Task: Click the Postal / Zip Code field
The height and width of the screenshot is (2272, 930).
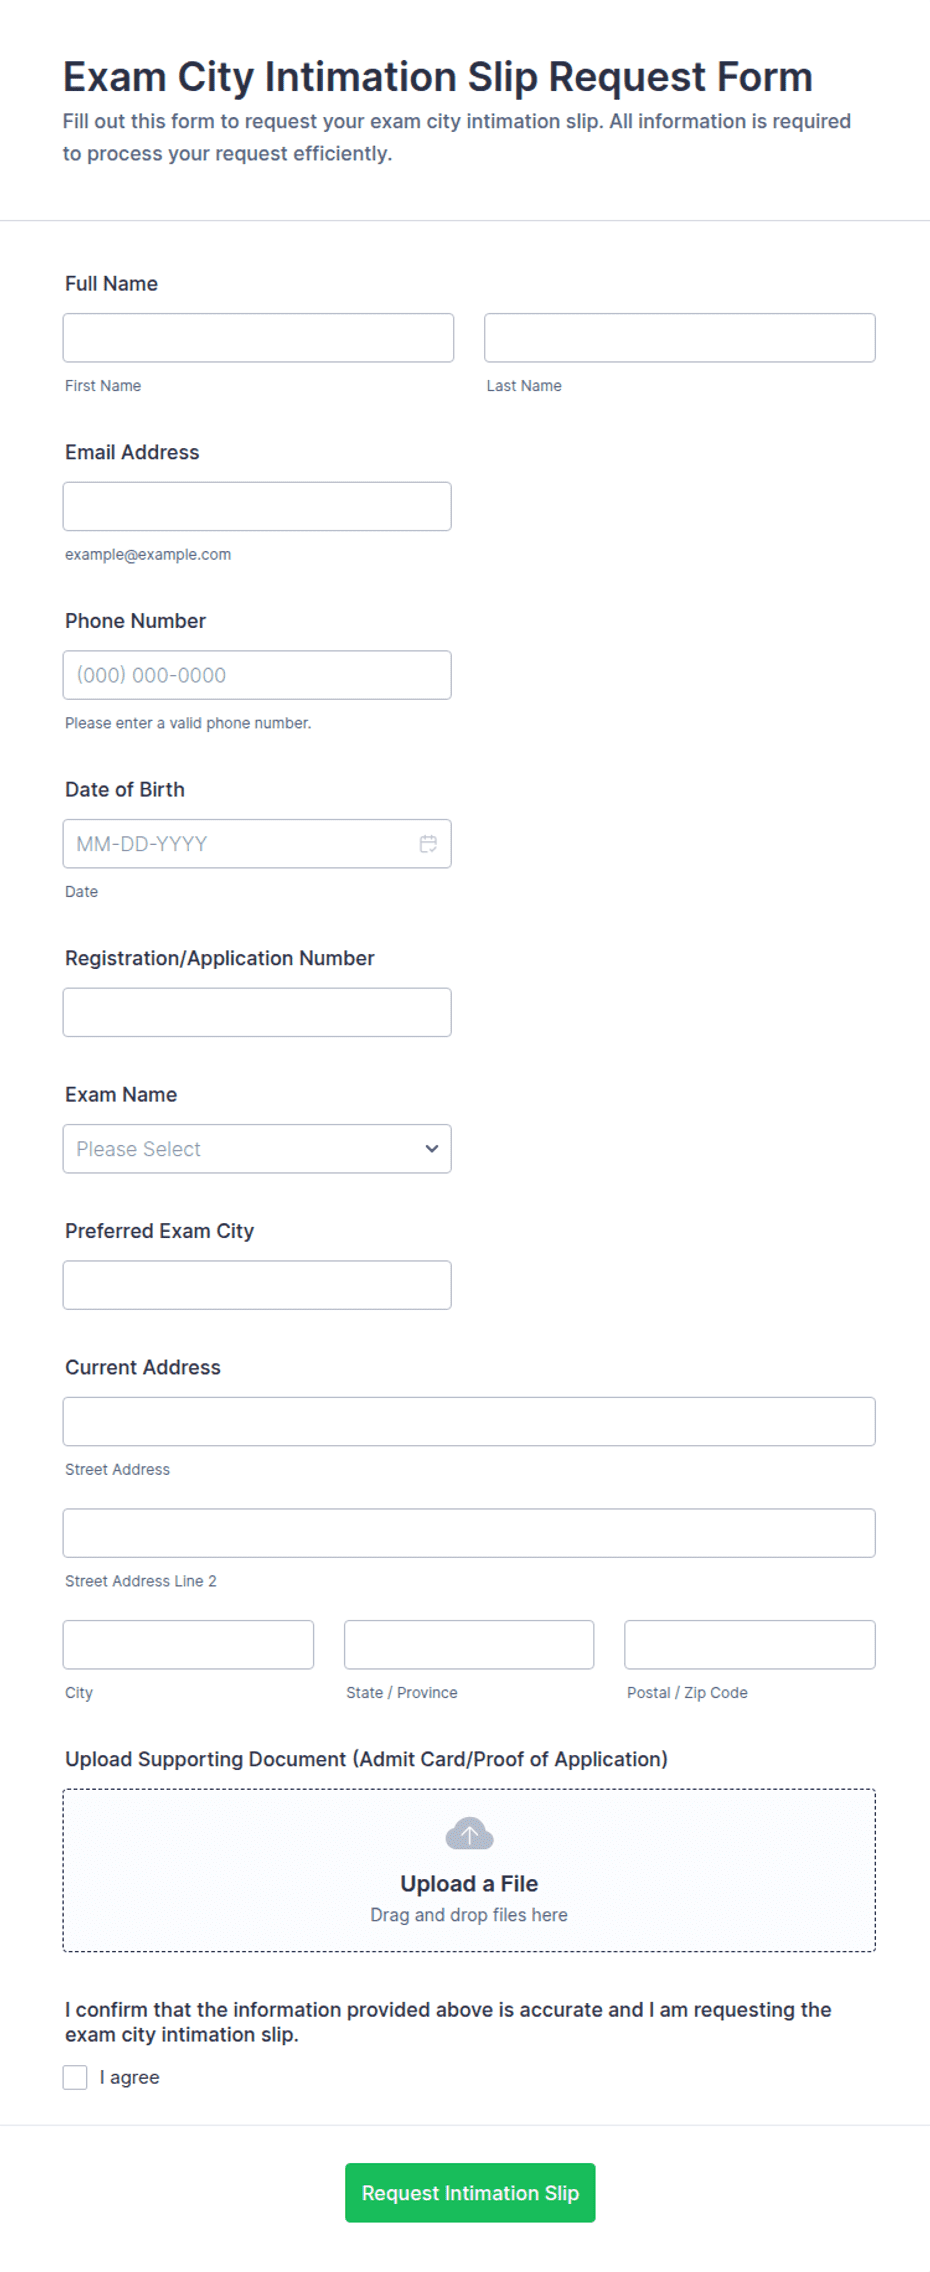Action: click(x=750, y=1645)
